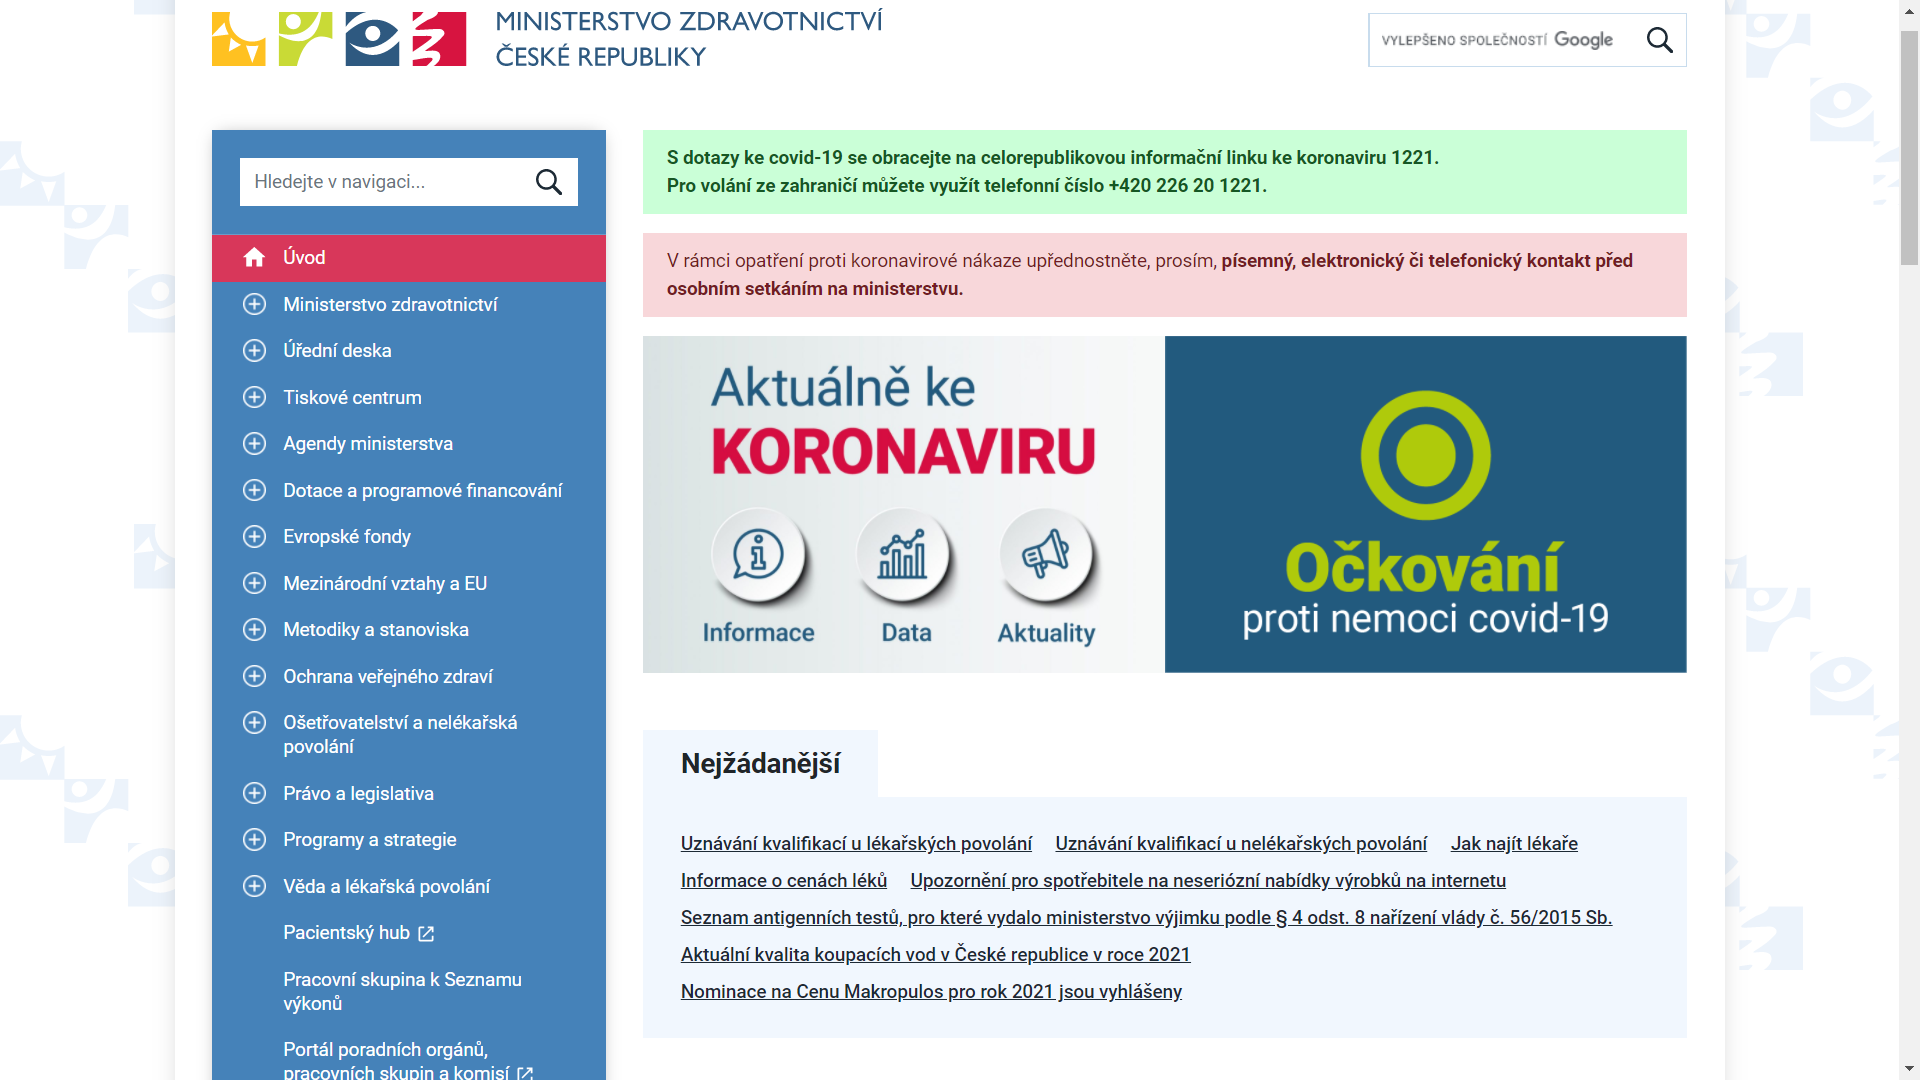Expand the Úřední deska plus icon
Image resolution: width=1920 pixels, height=1080 pixels.
[x=254, y=351]
